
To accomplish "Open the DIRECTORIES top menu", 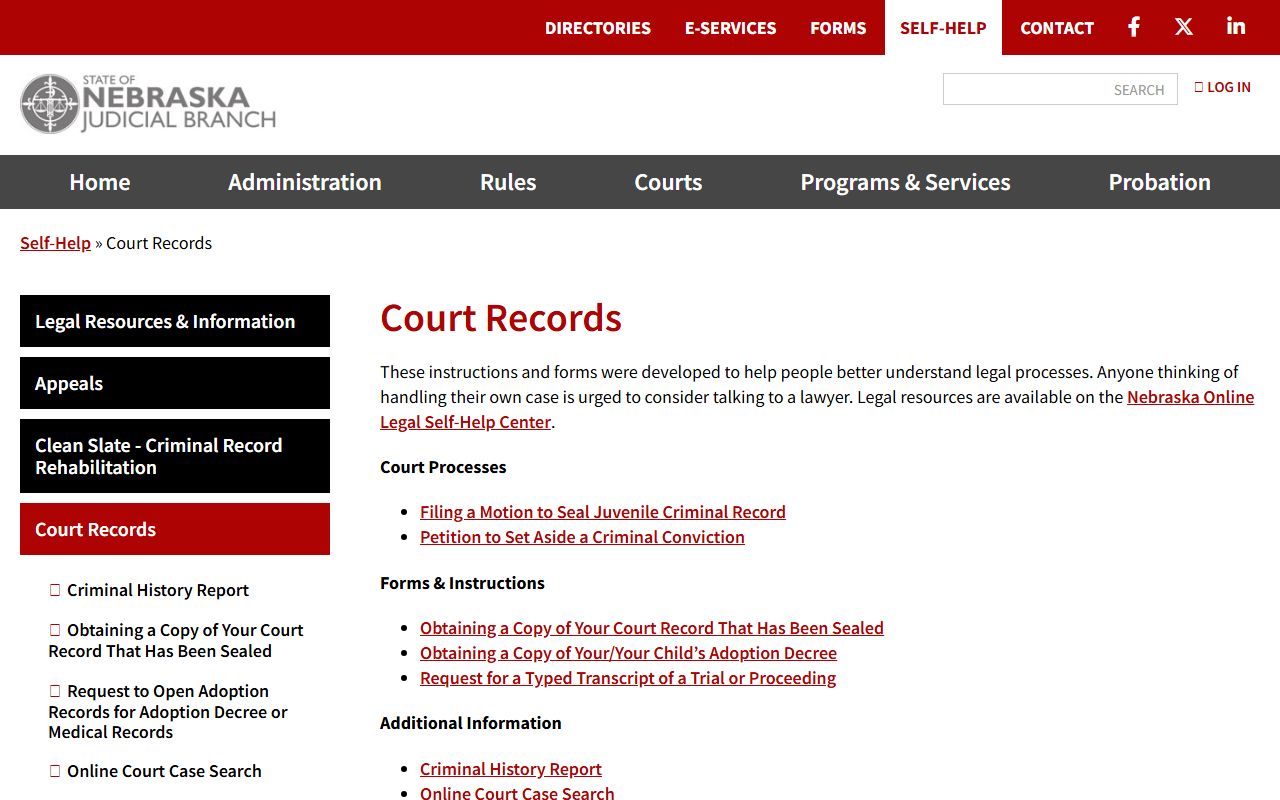I will tap(598, 28).
